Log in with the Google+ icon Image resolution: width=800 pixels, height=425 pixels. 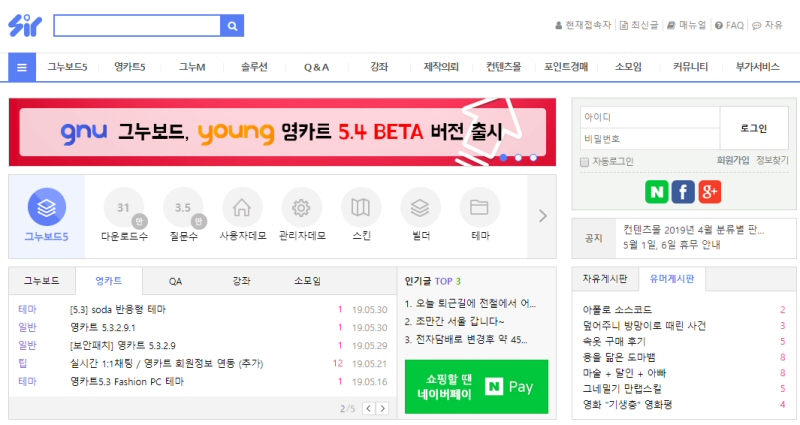[x=710, y=192]
